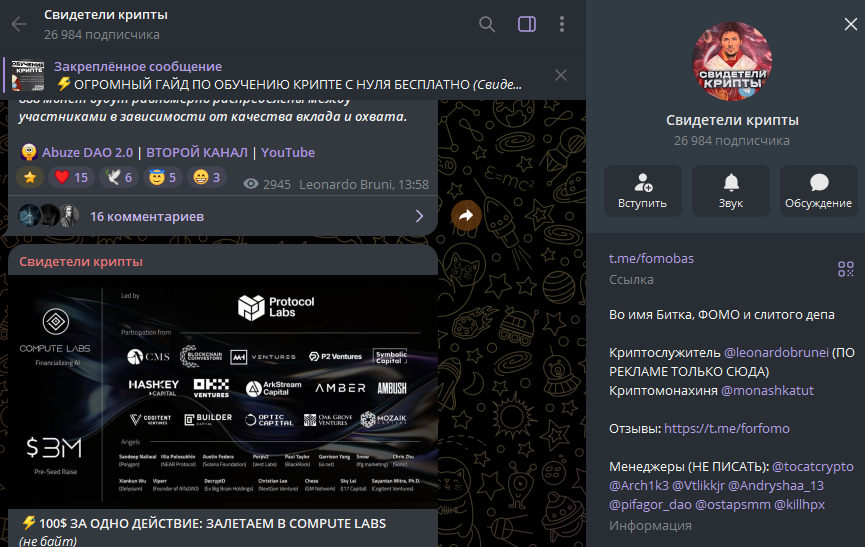The width and height of the screenshot is (865, 547).
Task: Open the Abuze DAO 2.0 link
Action: click(x=87, y=152)
